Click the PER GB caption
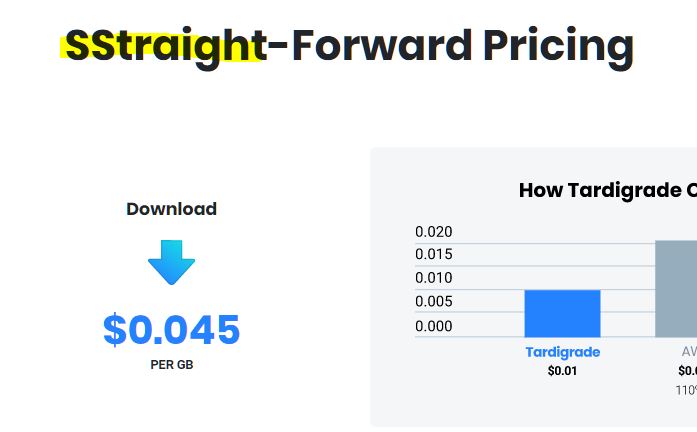Screen dimensions: 697x432 [171, 365]
